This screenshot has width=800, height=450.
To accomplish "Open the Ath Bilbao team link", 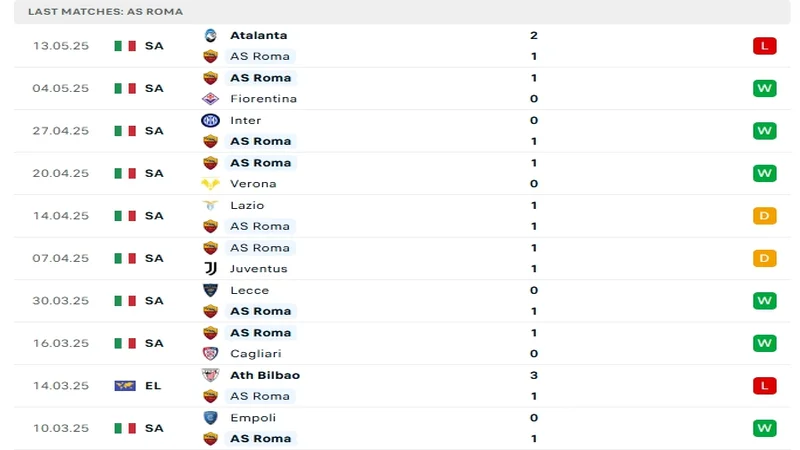I will pyautogui.click(x=264, y=375).
